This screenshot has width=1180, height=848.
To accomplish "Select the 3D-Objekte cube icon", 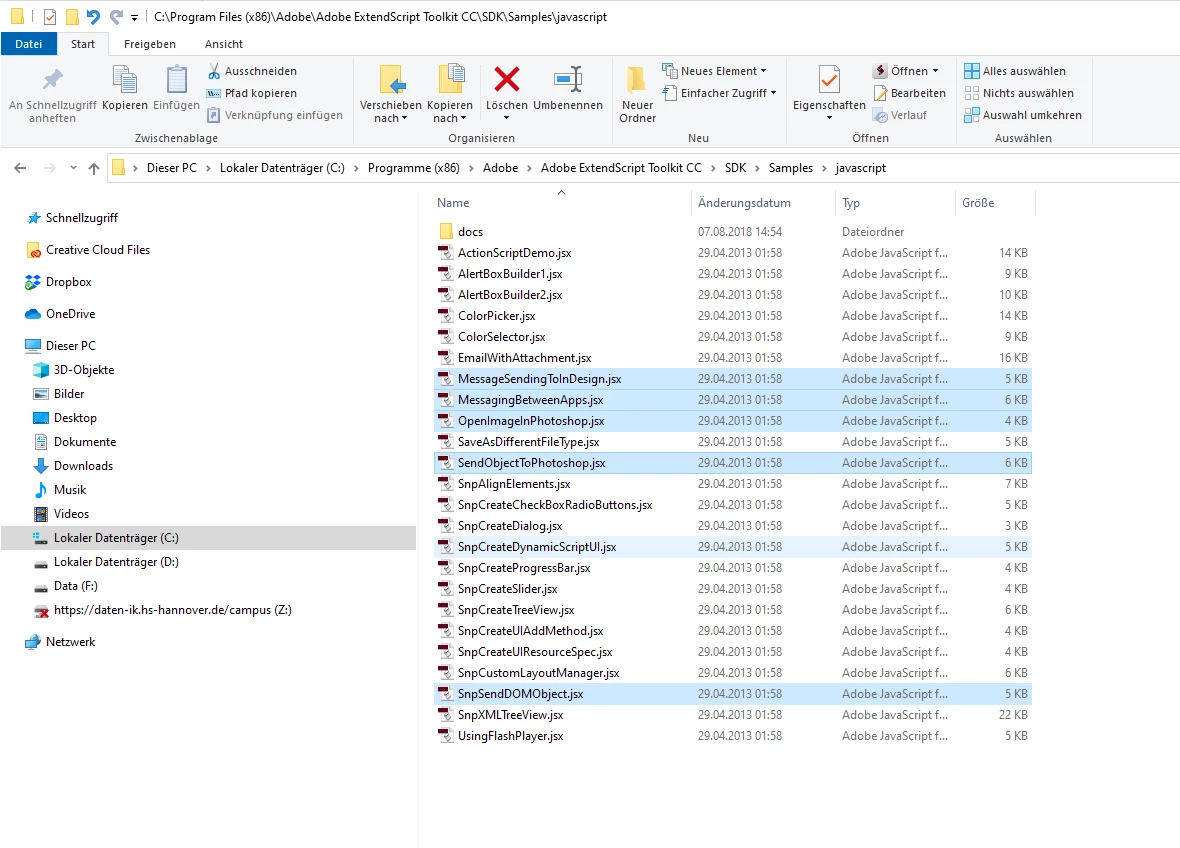I will [x=41, y=369].
